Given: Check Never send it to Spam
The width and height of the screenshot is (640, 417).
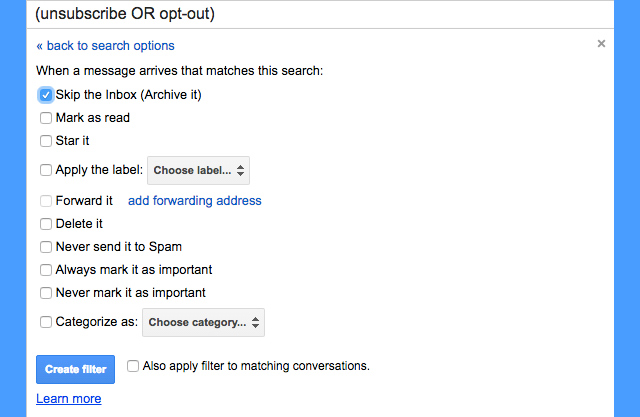Looking at the screenshot, I should 46,247.
